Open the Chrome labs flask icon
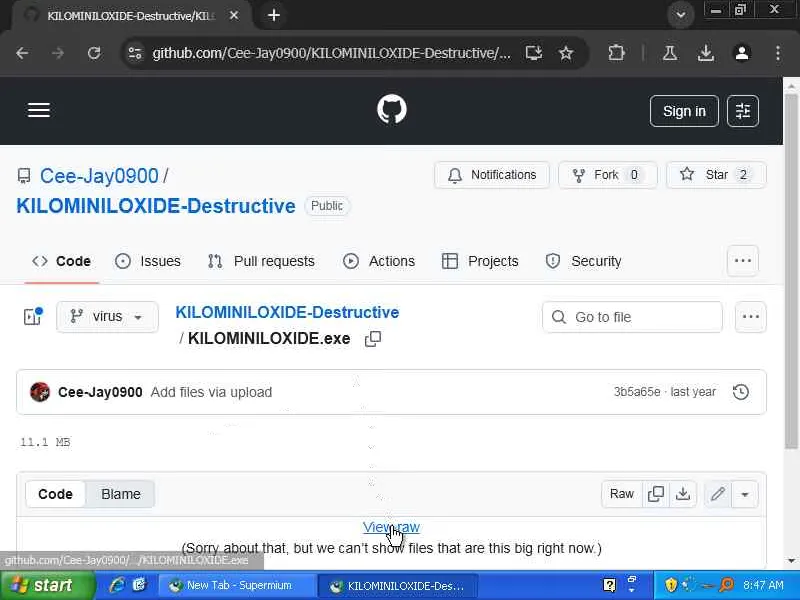The height and width of the screenshot is (600, 800). (x=670, y=53)
